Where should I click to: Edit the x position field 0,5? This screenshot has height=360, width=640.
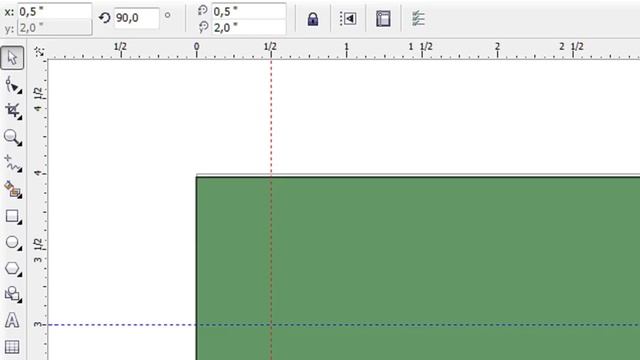[x=54, y=11]
